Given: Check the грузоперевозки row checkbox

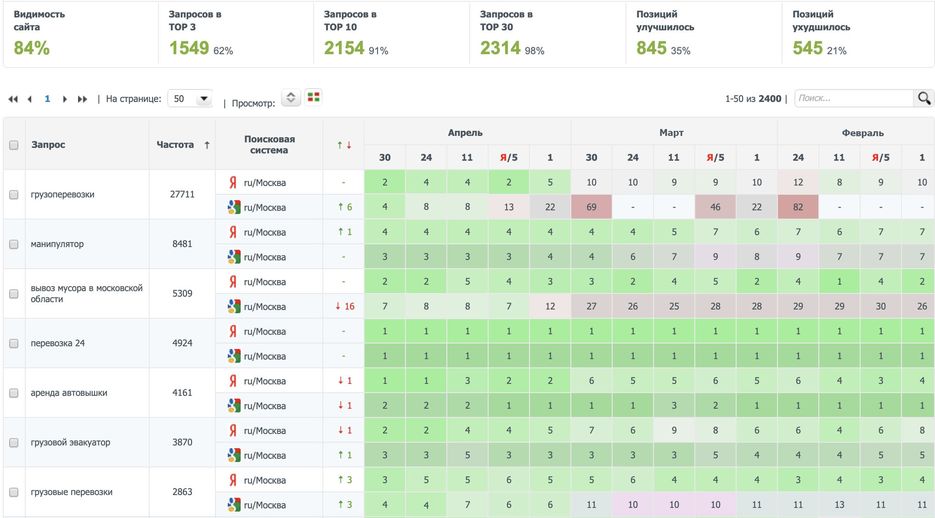Looking at the screenshot, I should tap(14, 195).
